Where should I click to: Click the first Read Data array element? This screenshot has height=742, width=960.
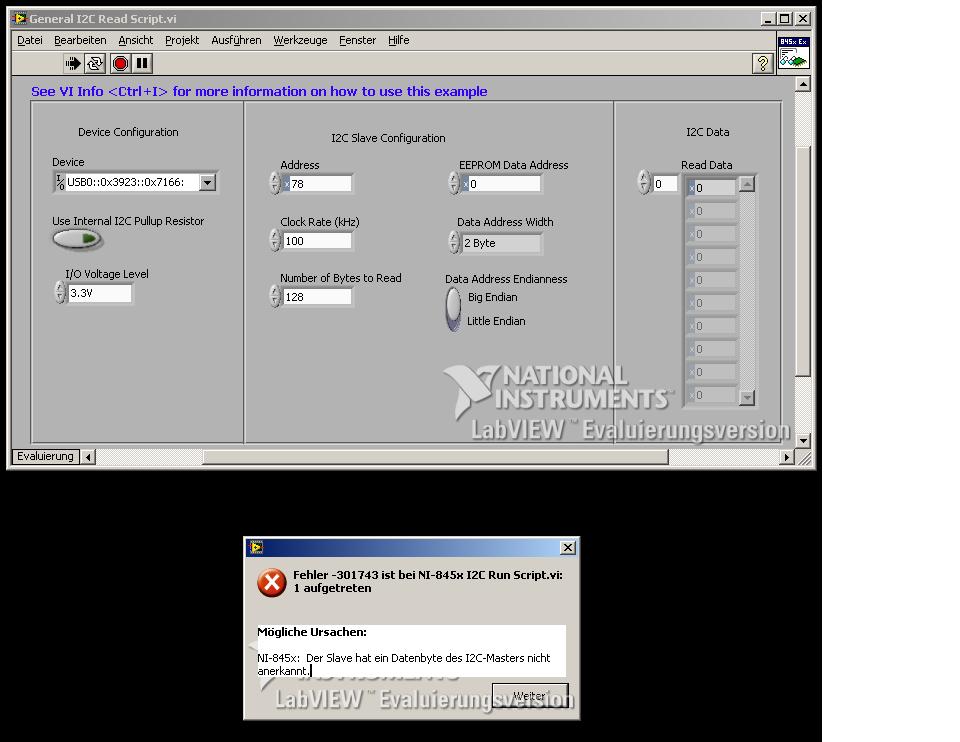[x=711, y=188]
